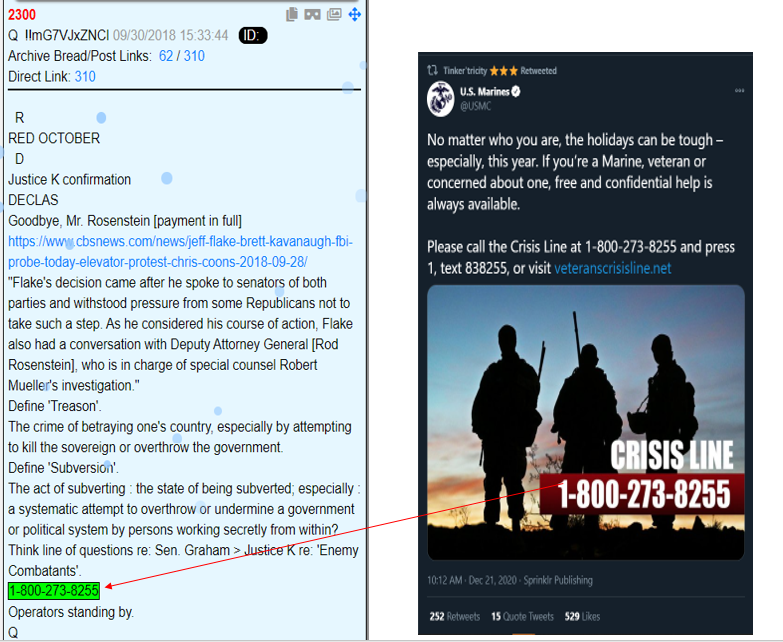The height and width of the screenshot is (642, 783).
Task: Click the green highlighted 1-800-273-8255 number
Action: [x=54, y=591]
